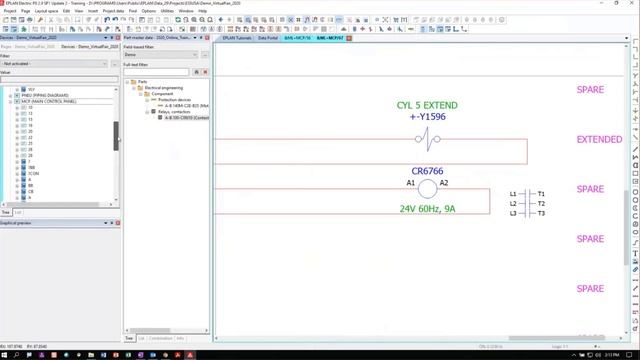Close the &ME+MCP/67 page tab

point(349,38)
